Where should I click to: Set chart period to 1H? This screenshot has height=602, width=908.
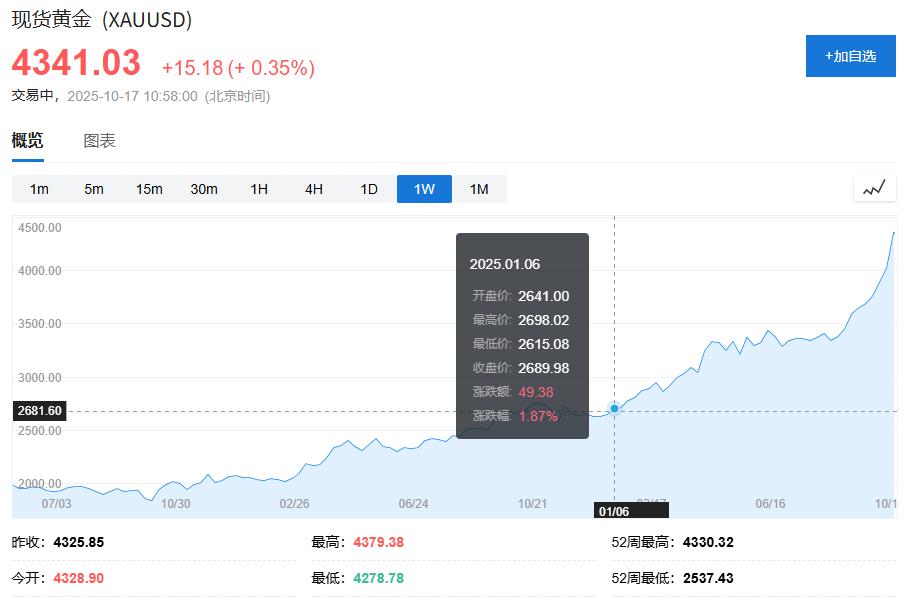point(259,189)
